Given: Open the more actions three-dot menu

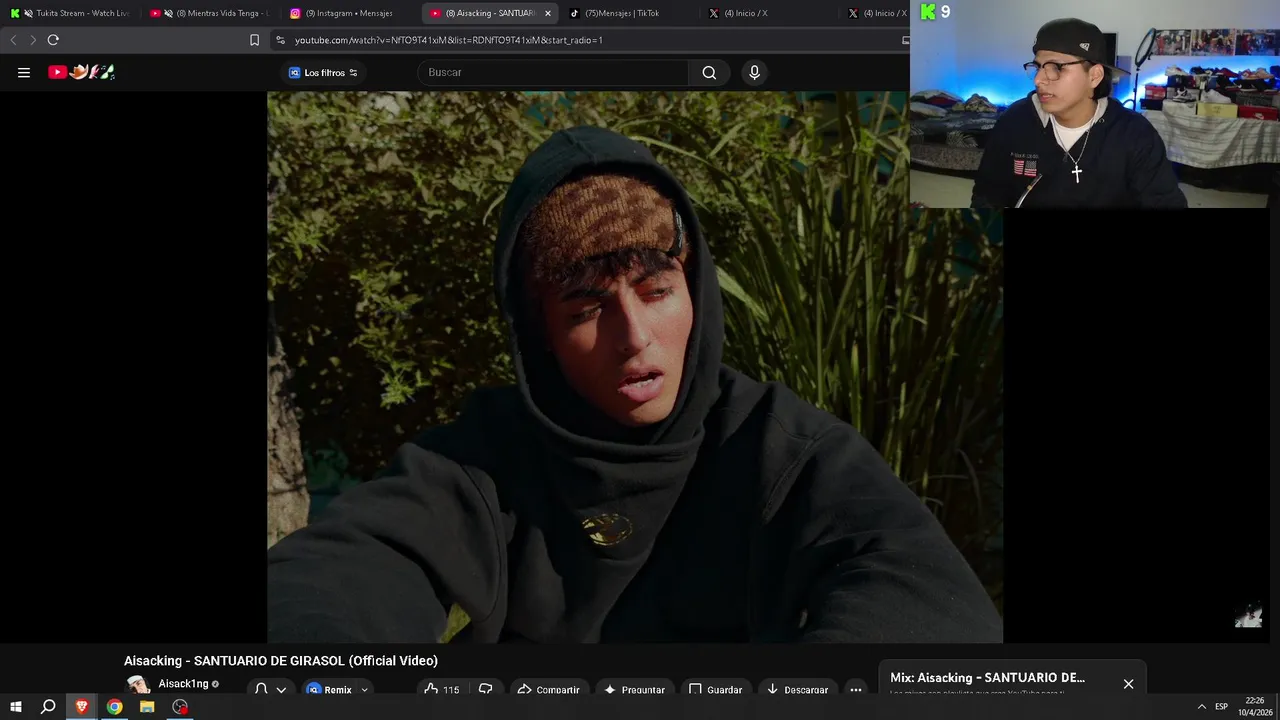Looking at the screenshot, I should 856,689.
